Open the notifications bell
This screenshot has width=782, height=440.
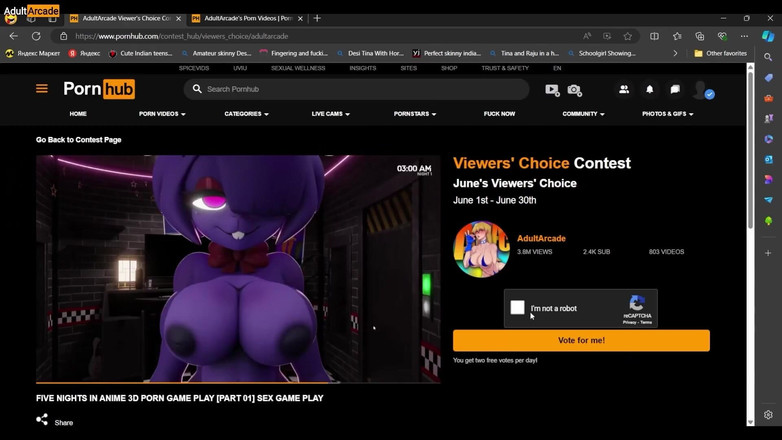pos(650,89)
